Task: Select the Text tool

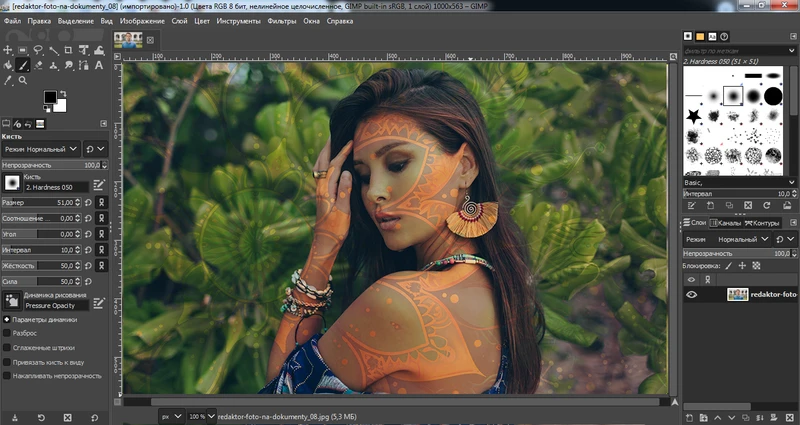Action: (99, 65)
